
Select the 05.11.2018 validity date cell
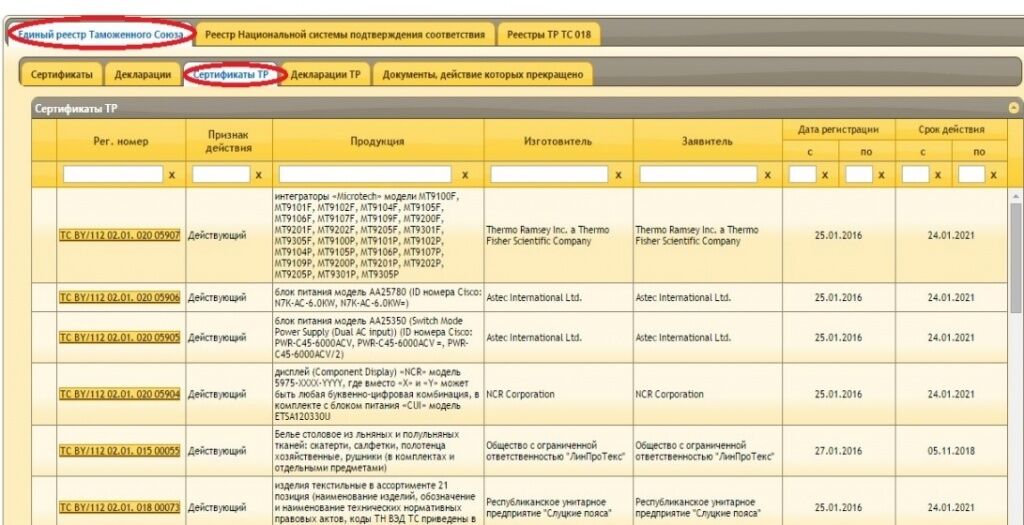tap(951, 451)
